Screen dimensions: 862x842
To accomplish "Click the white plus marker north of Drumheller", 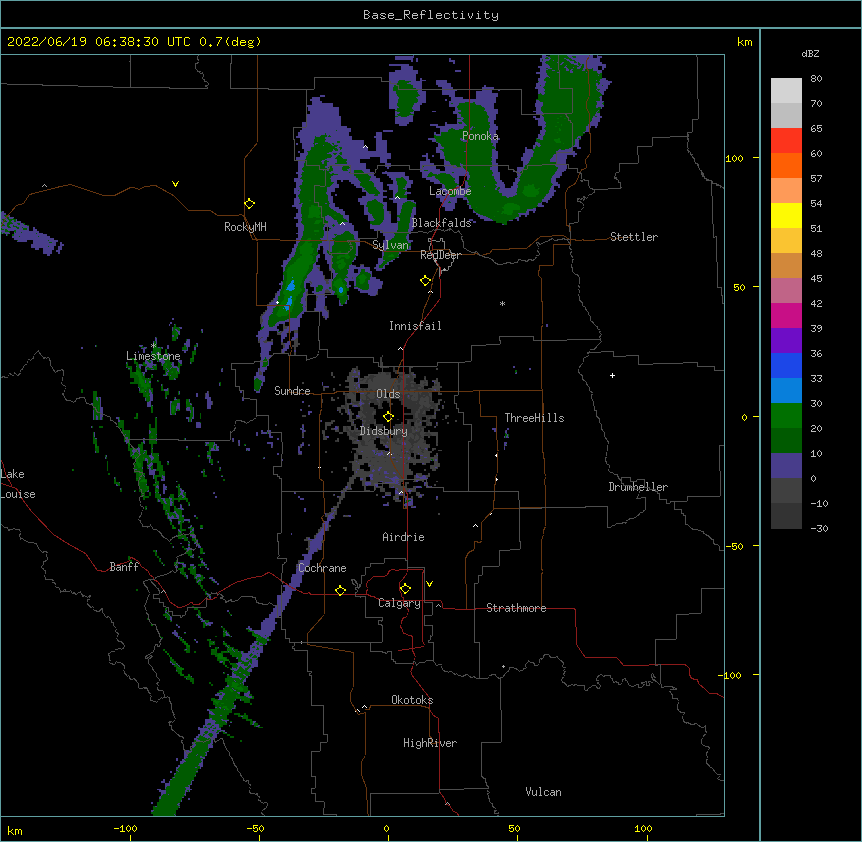I will [612, 375].
